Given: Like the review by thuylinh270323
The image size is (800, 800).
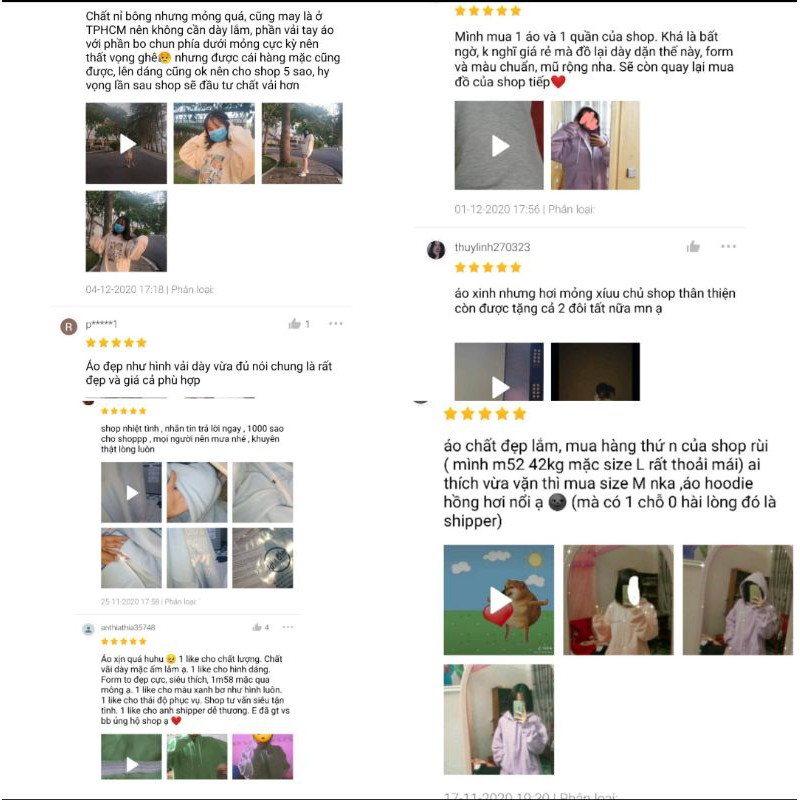Looking at the screenshot, I should (x=693, y=247).
